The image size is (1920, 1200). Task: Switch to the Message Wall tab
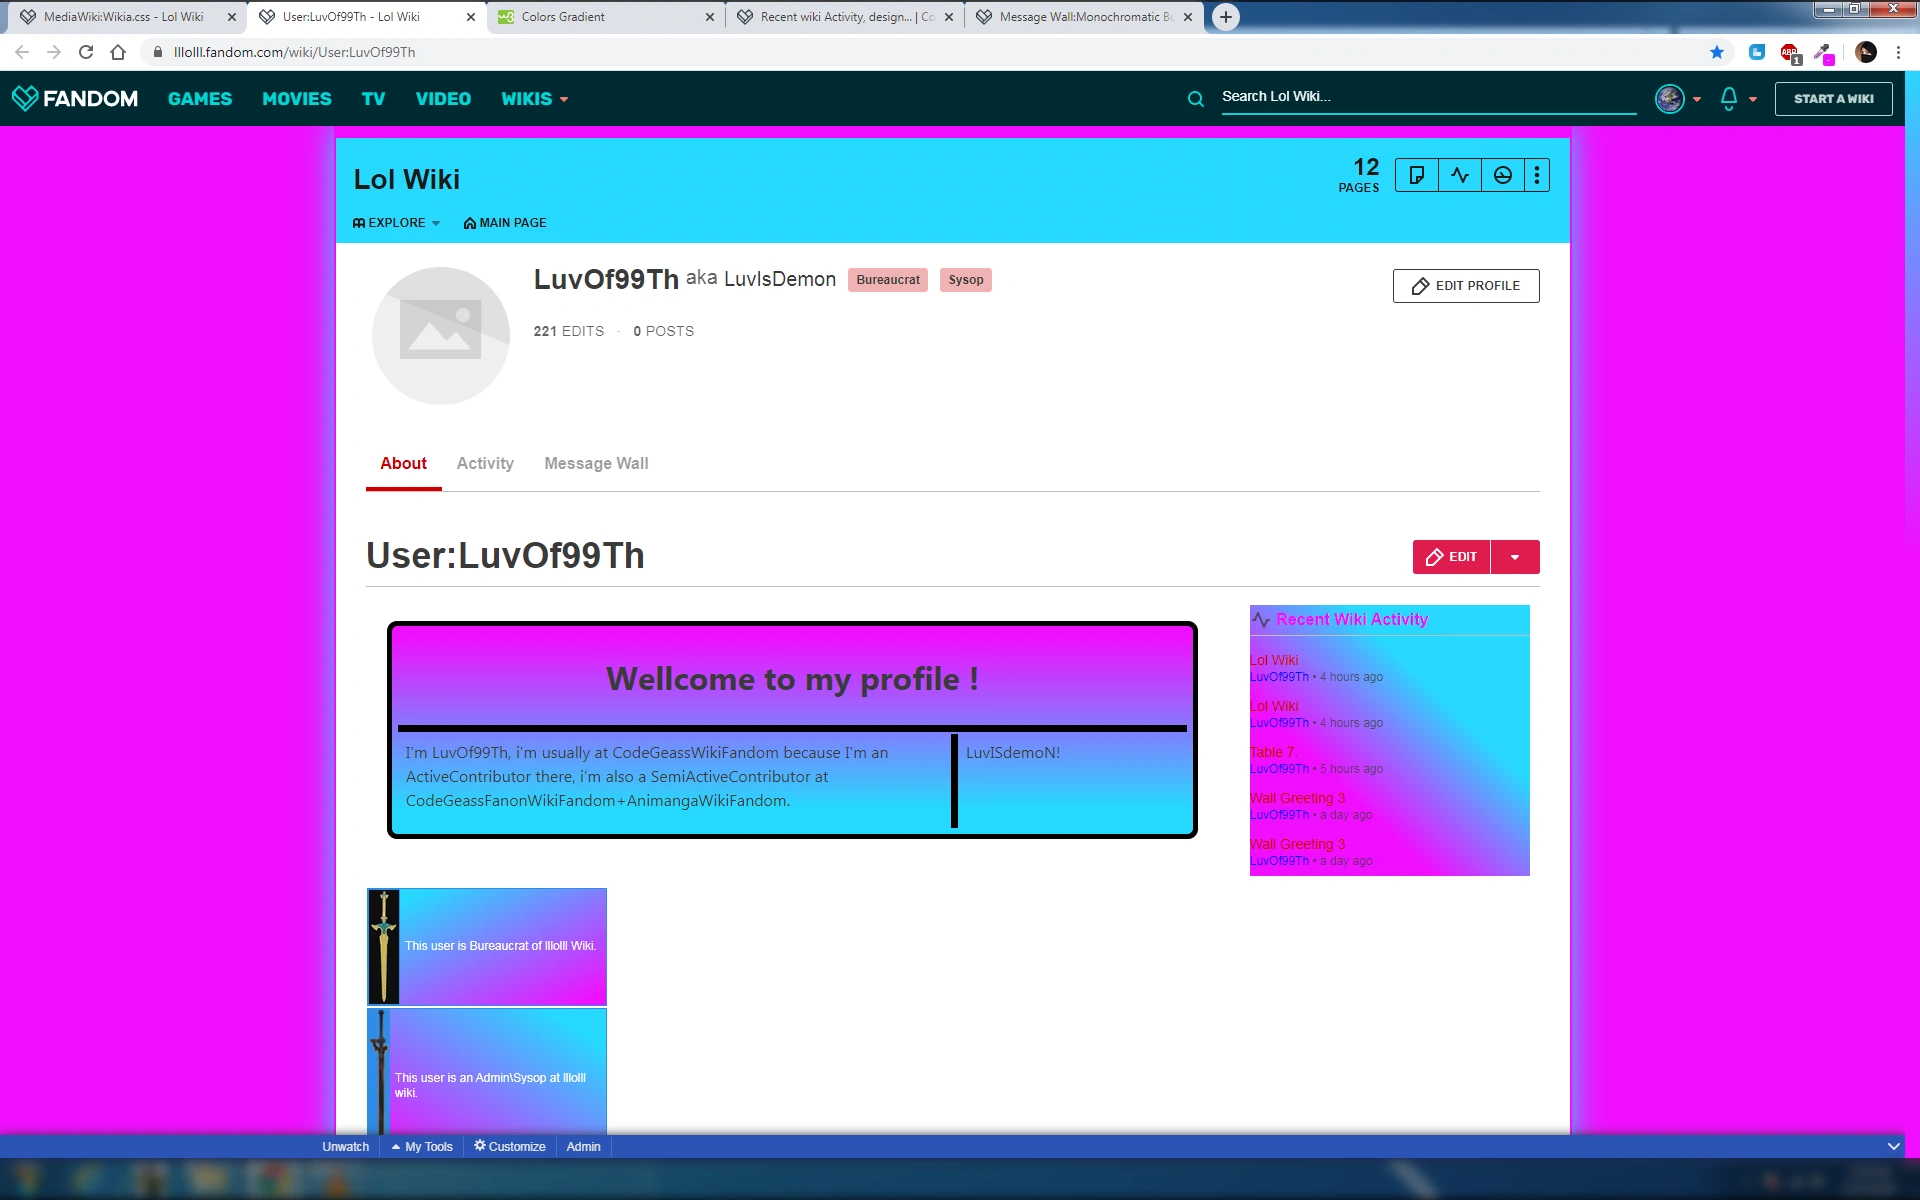tap(596, 463)
